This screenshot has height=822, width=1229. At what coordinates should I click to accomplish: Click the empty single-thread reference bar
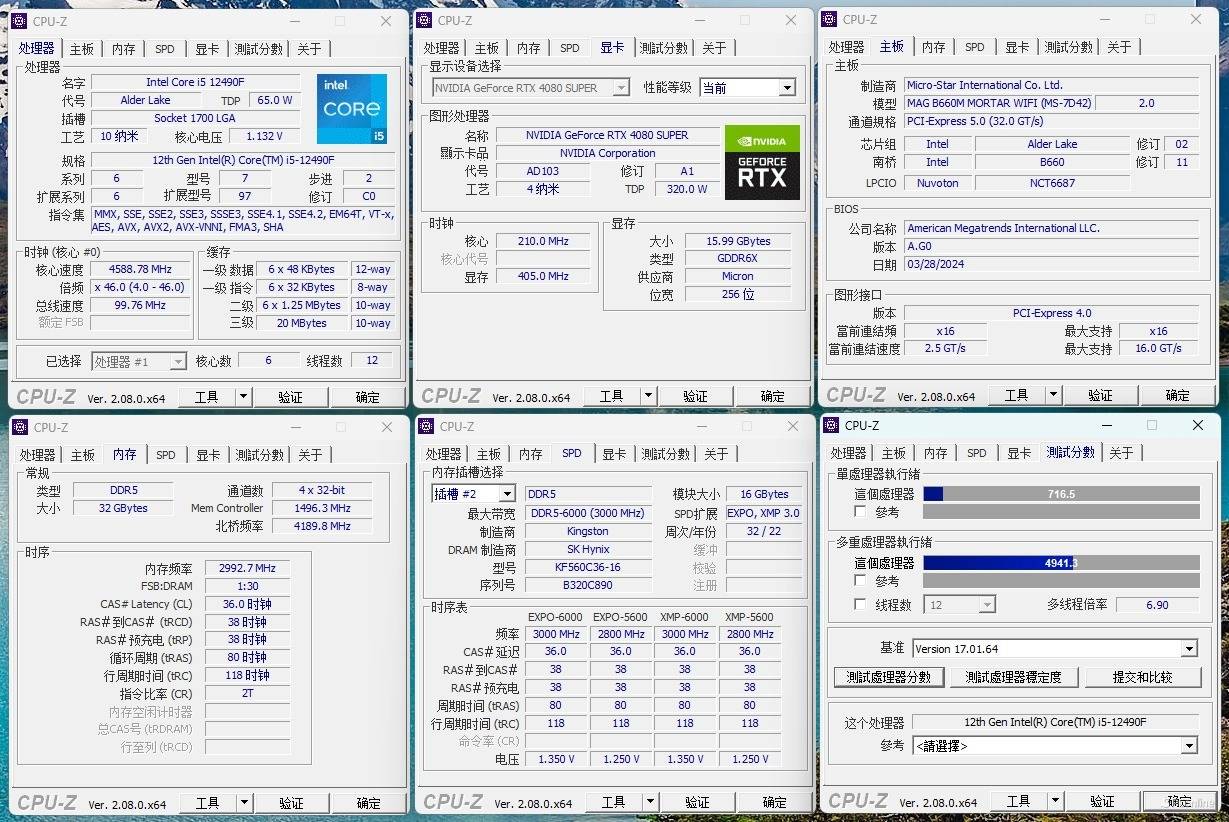[1062, 512]
